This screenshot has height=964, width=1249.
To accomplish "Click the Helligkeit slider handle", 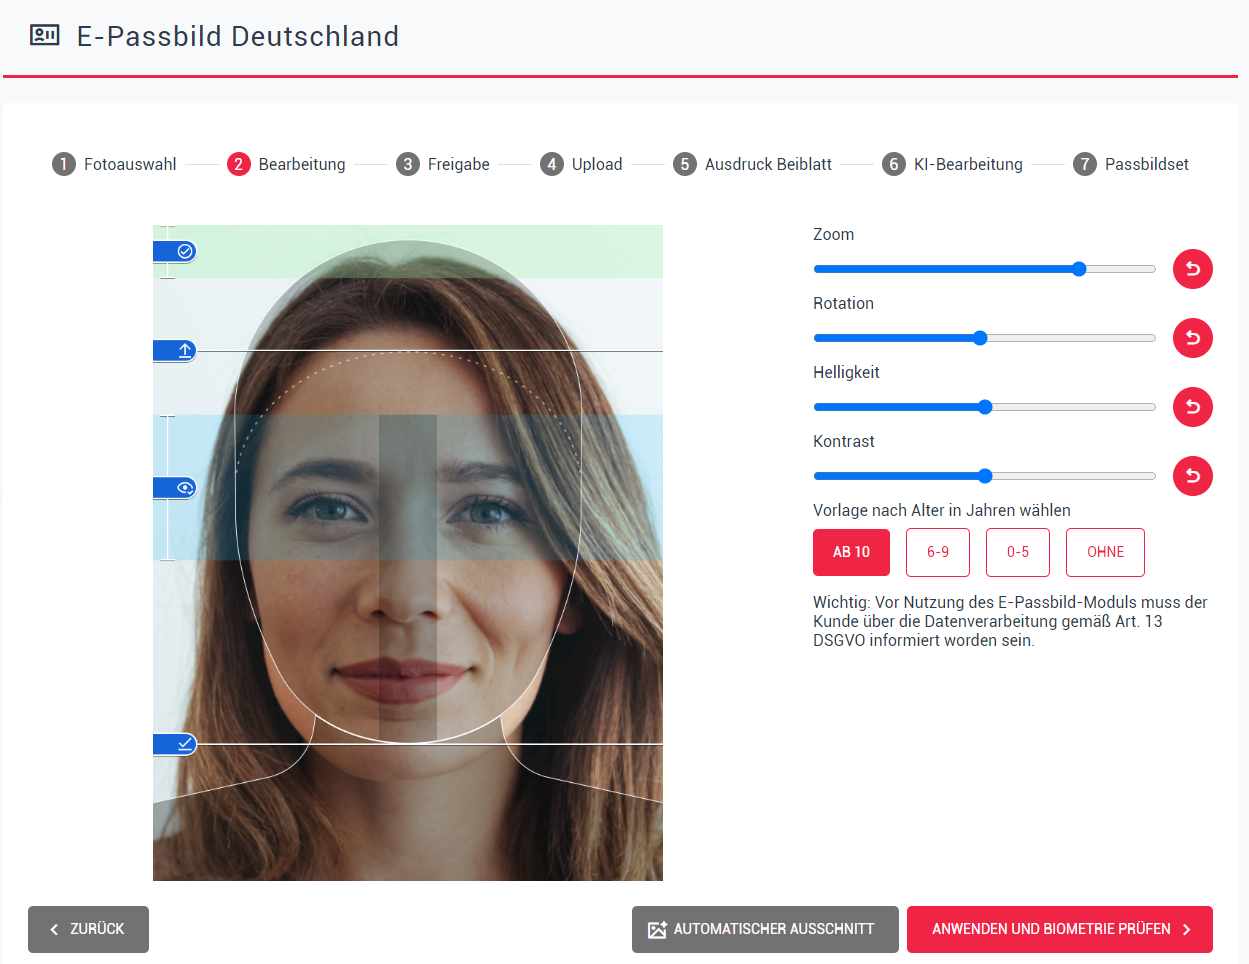I will pos(985,407).
